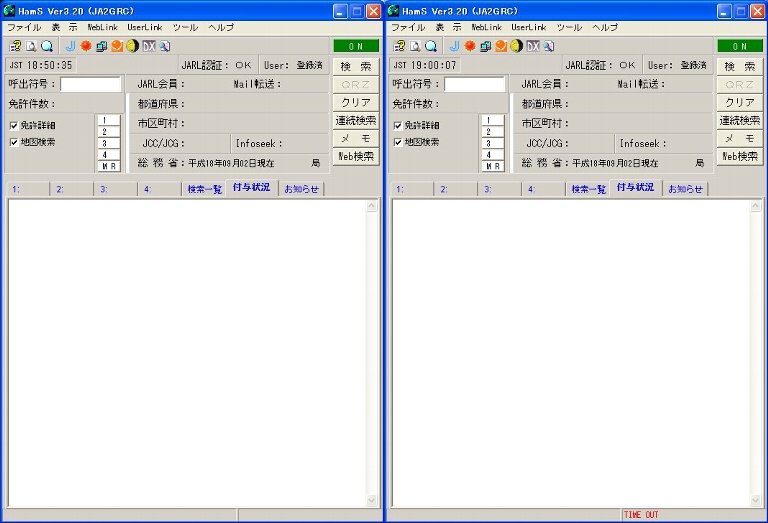Screen dimensions: 768x523
Task: Toggle the green ON indicator in 19:00:07 window
Action: (x=740, y=46)
